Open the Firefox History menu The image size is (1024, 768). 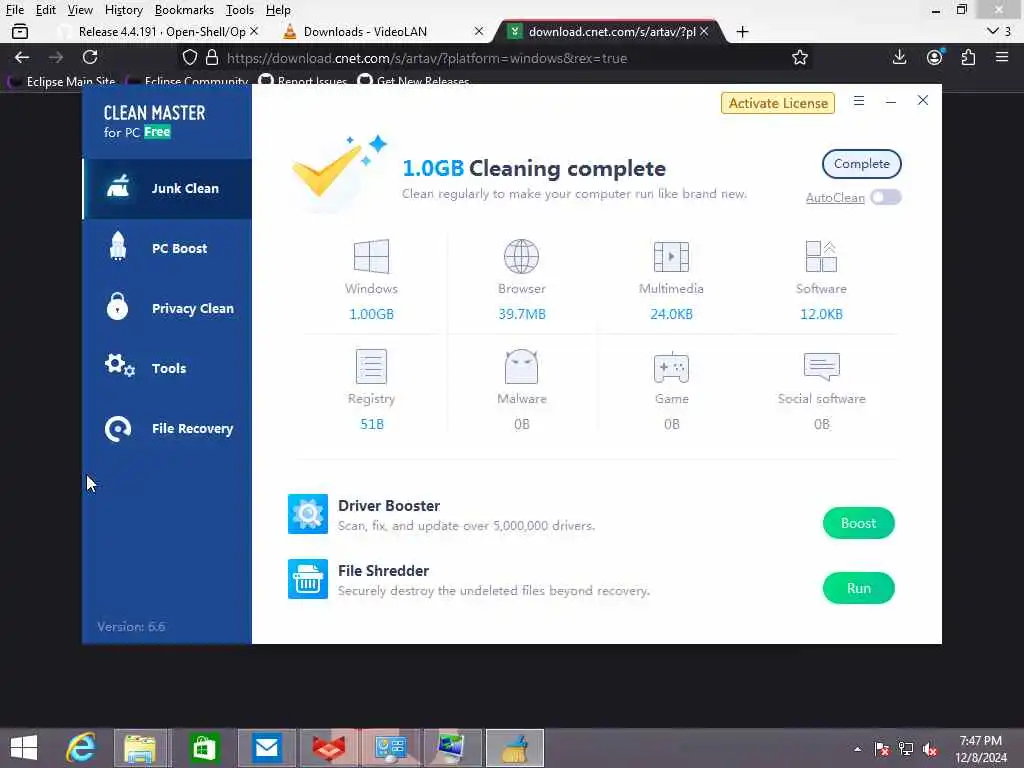(123, 10)
